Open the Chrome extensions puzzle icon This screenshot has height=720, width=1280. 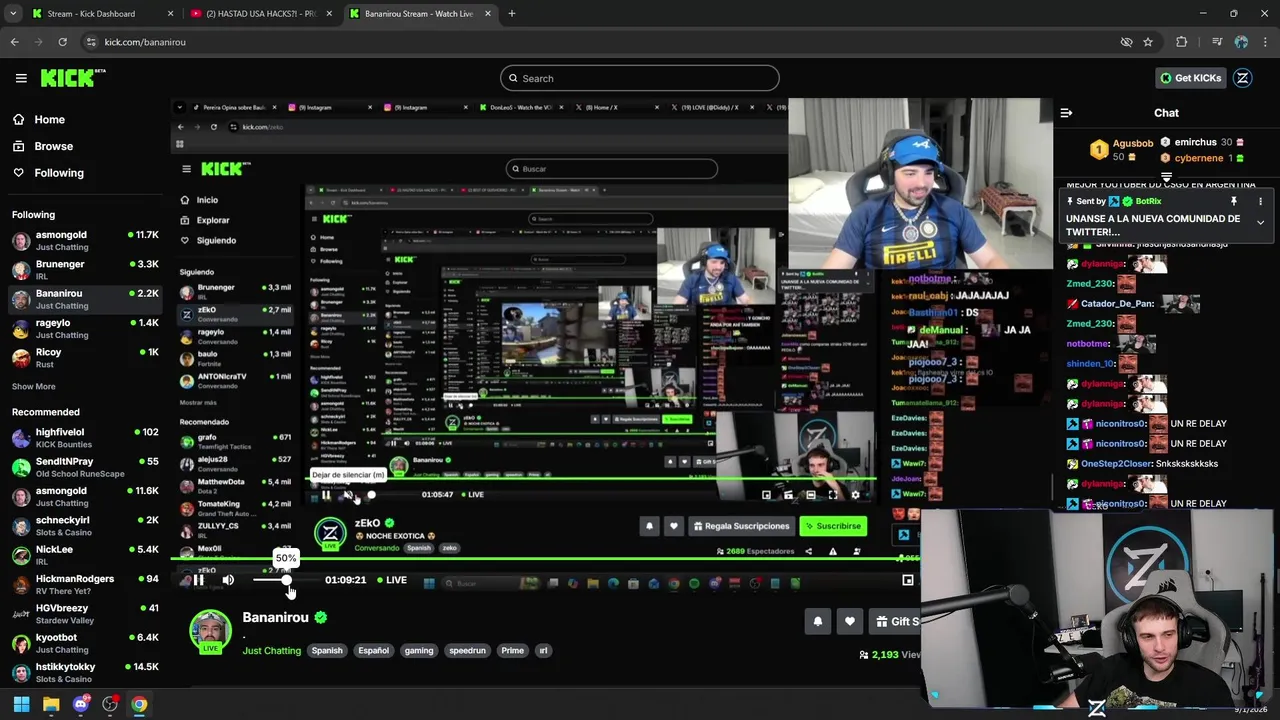coord(1182,42)
